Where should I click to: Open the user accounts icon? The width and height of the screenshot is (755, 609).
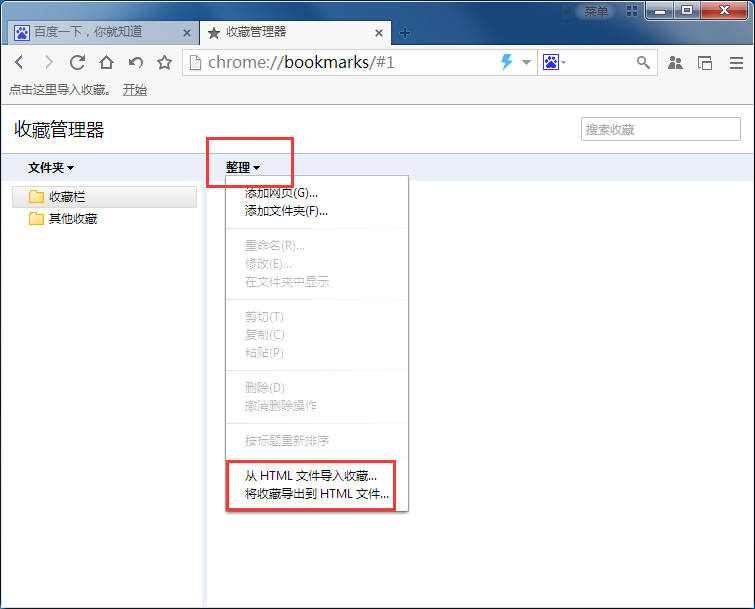tap(675, 63)
